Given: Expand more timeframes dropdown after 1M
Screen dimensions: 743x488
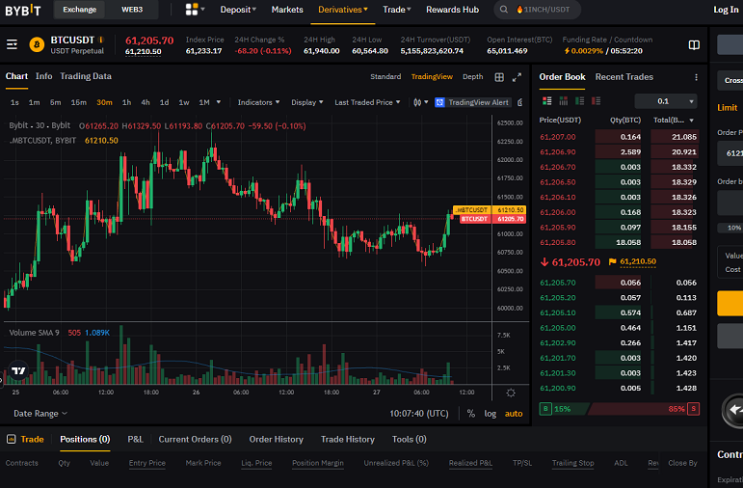Looking at the screenshot, I should (218, 102).
